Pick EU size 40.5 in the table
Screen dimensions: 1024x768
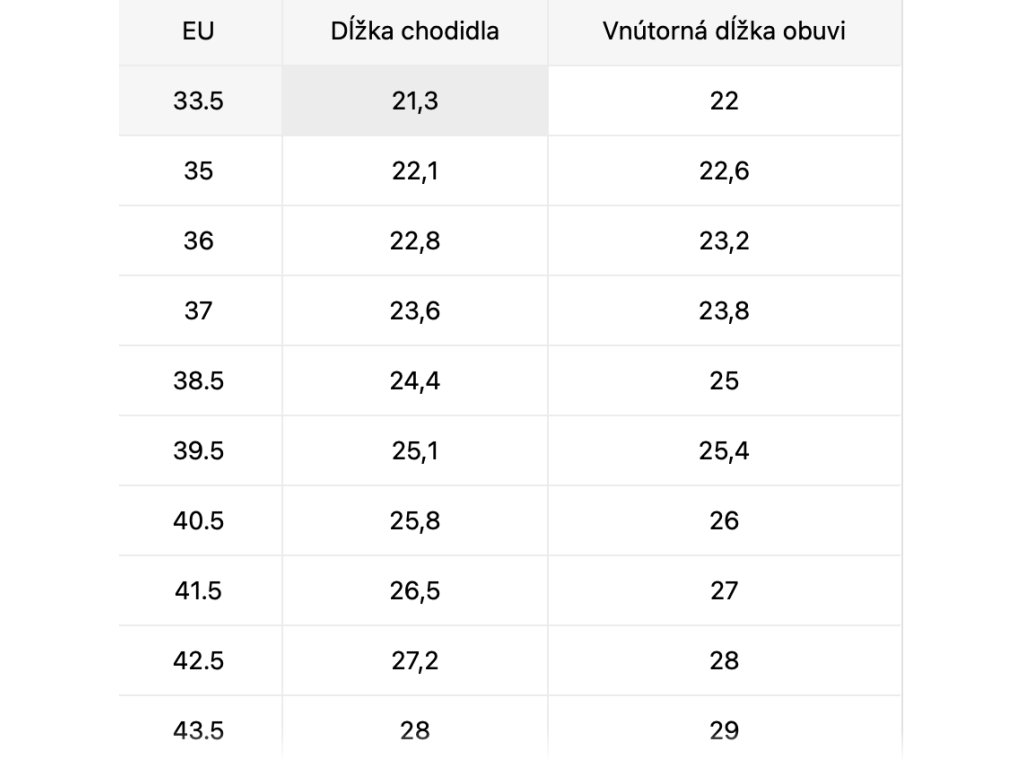[x=198, y=521]
